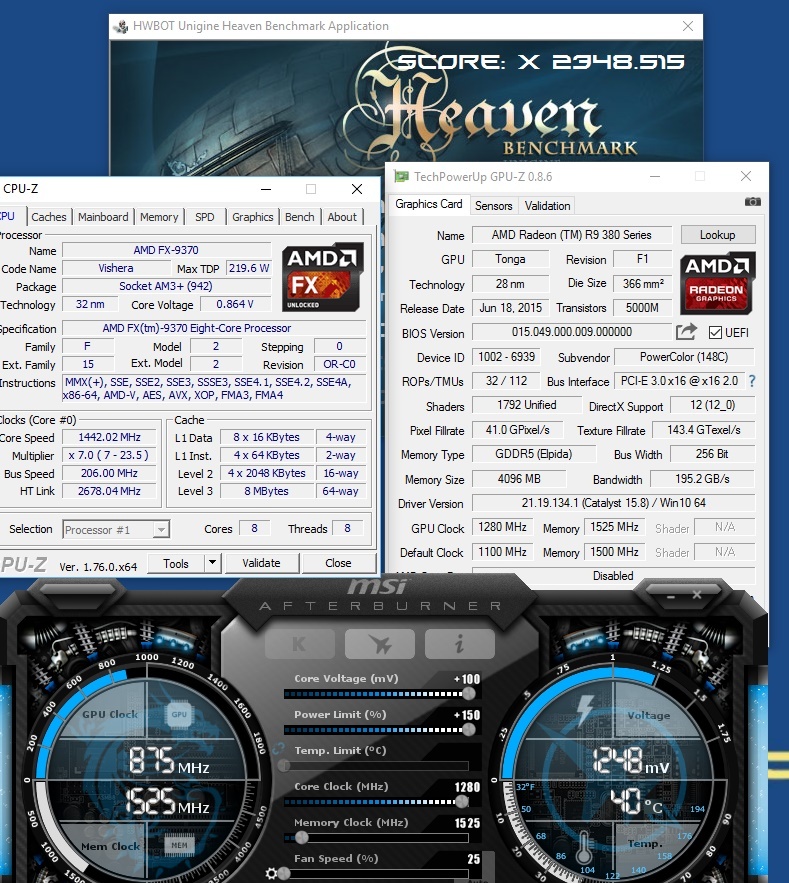Click the Shaders '1792 Unified' value

527,405
